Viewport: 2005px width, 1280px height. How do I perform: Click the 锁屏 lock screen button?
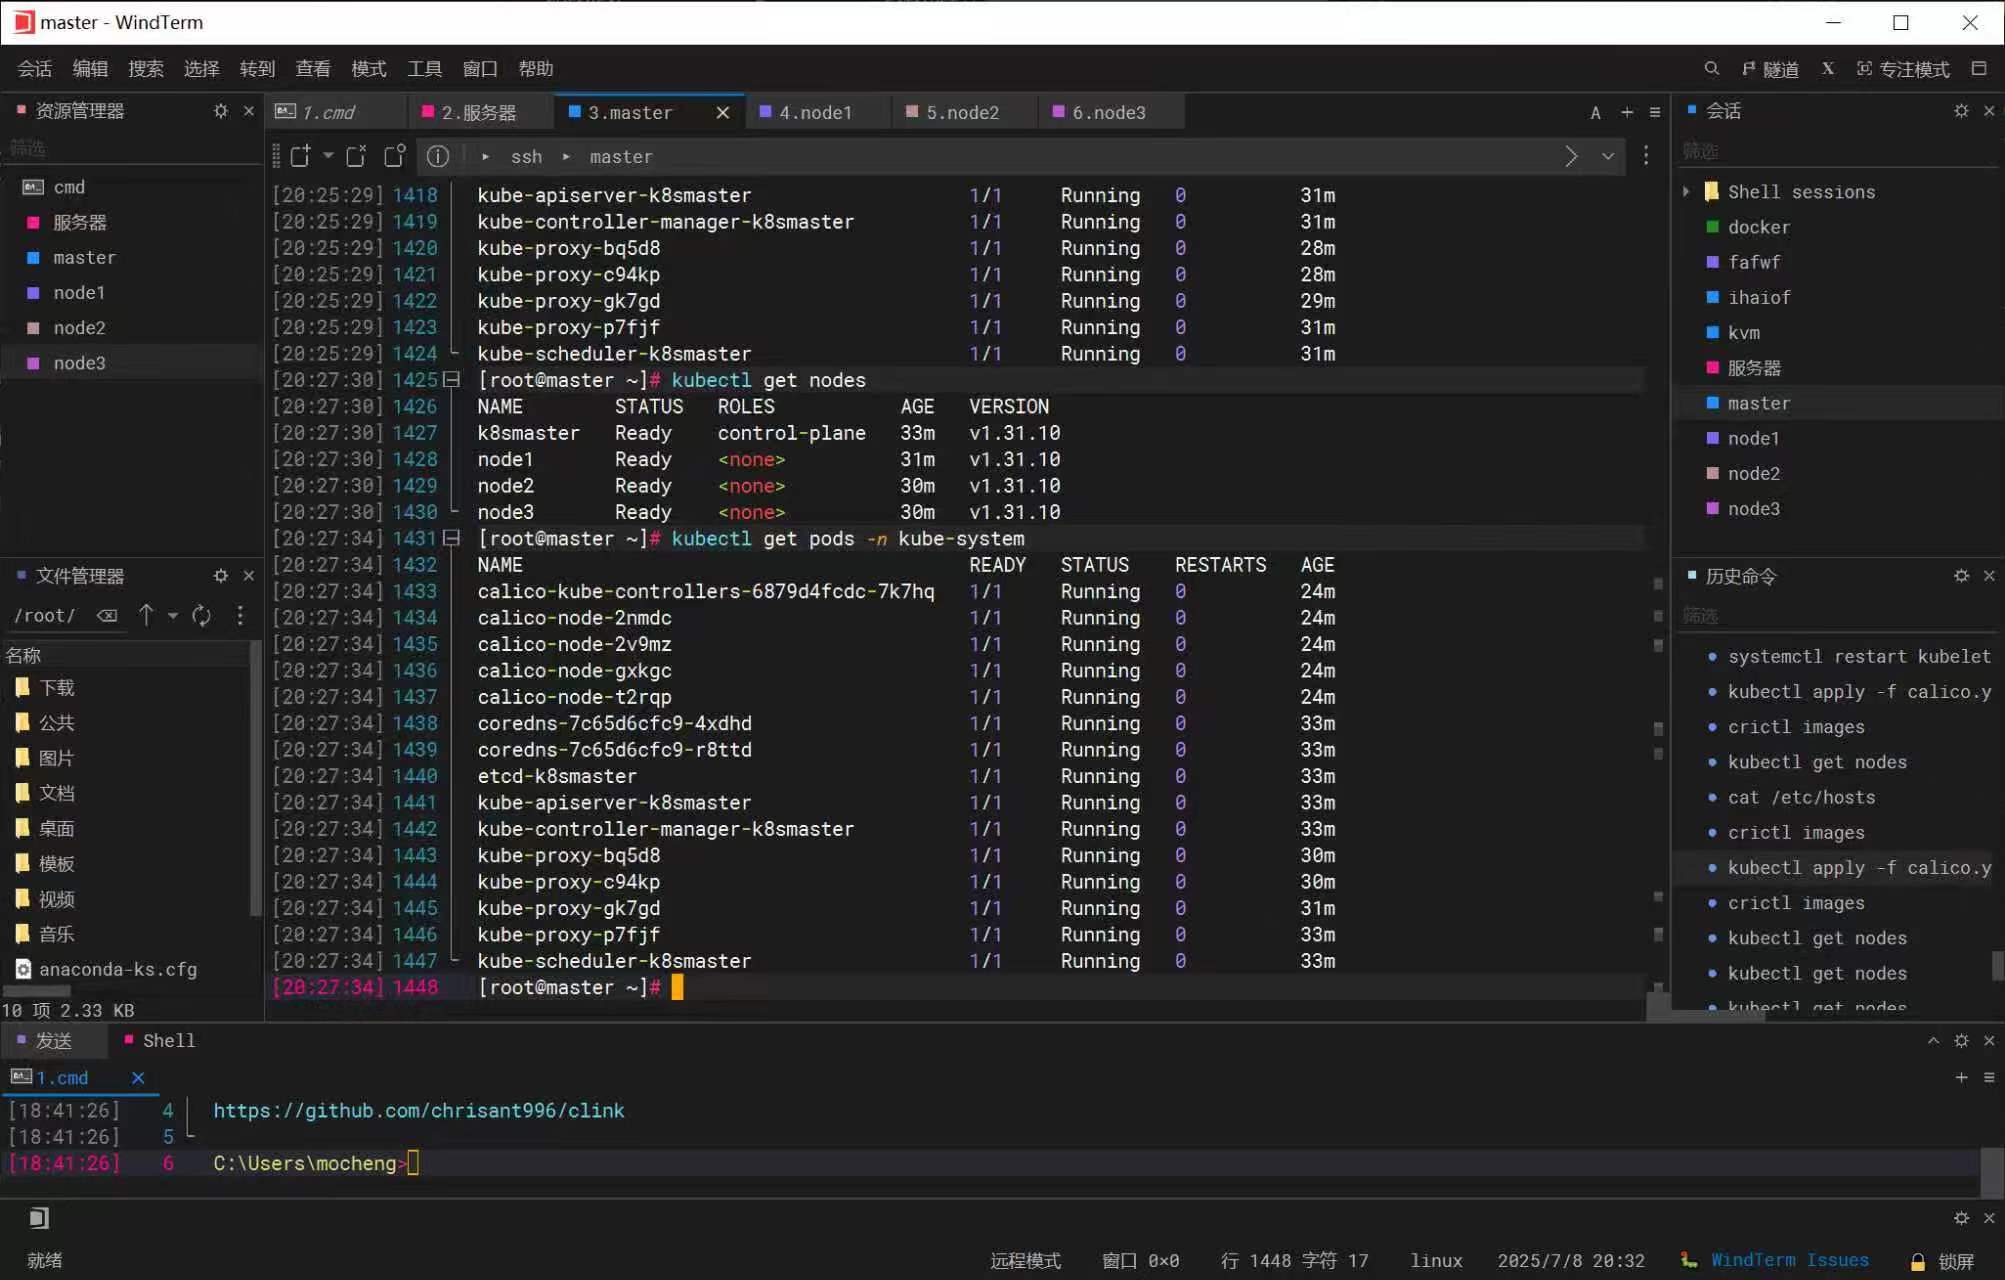click(1942, 1261)
